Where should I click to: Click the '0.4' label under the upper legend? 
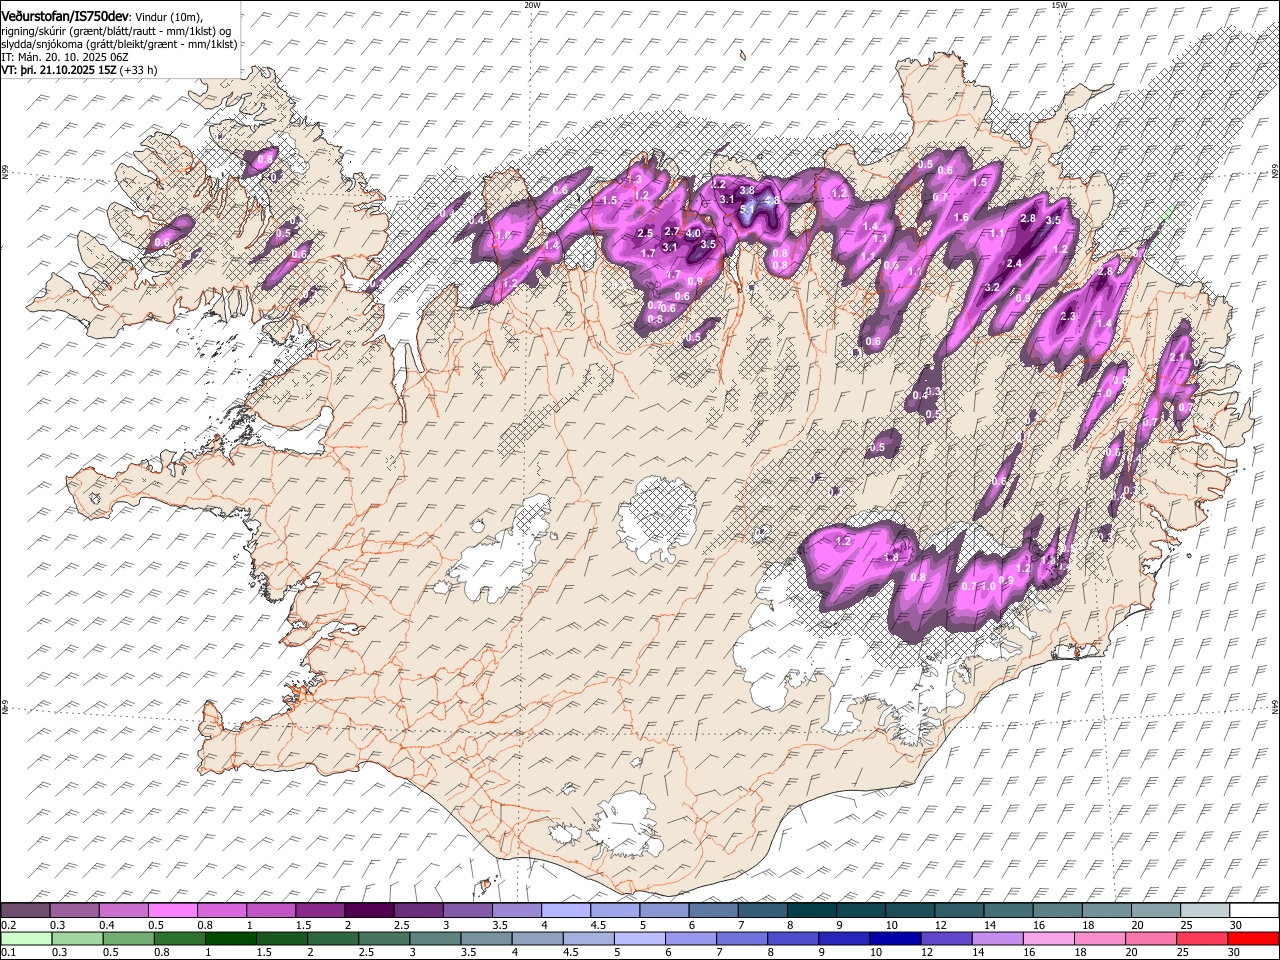[106, 925]
